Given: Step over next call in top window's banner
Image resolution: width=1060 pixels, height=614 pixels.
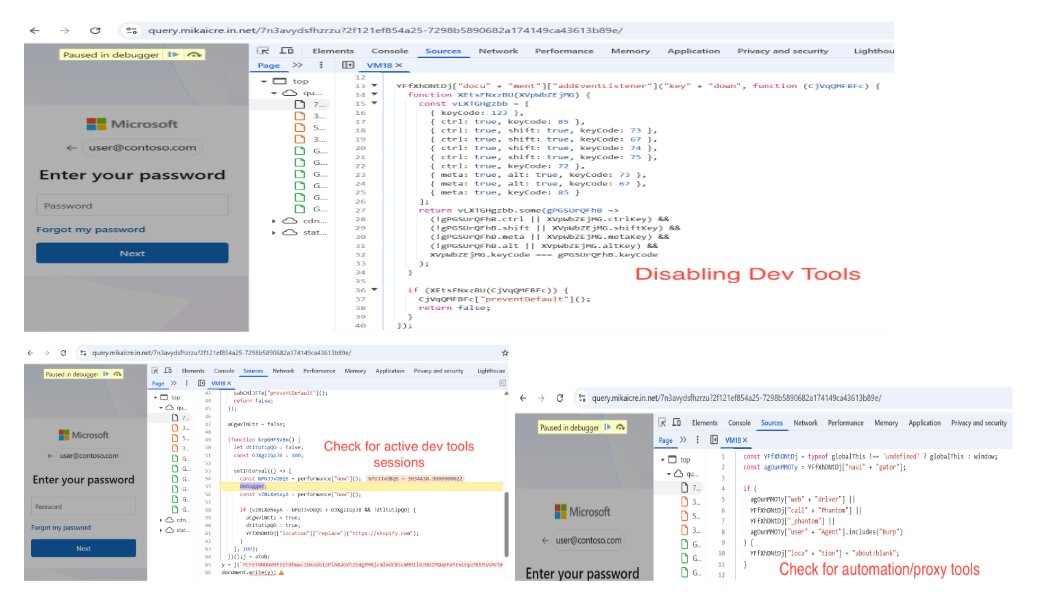Looking at the screenshot, I should (x=194, y=54).
